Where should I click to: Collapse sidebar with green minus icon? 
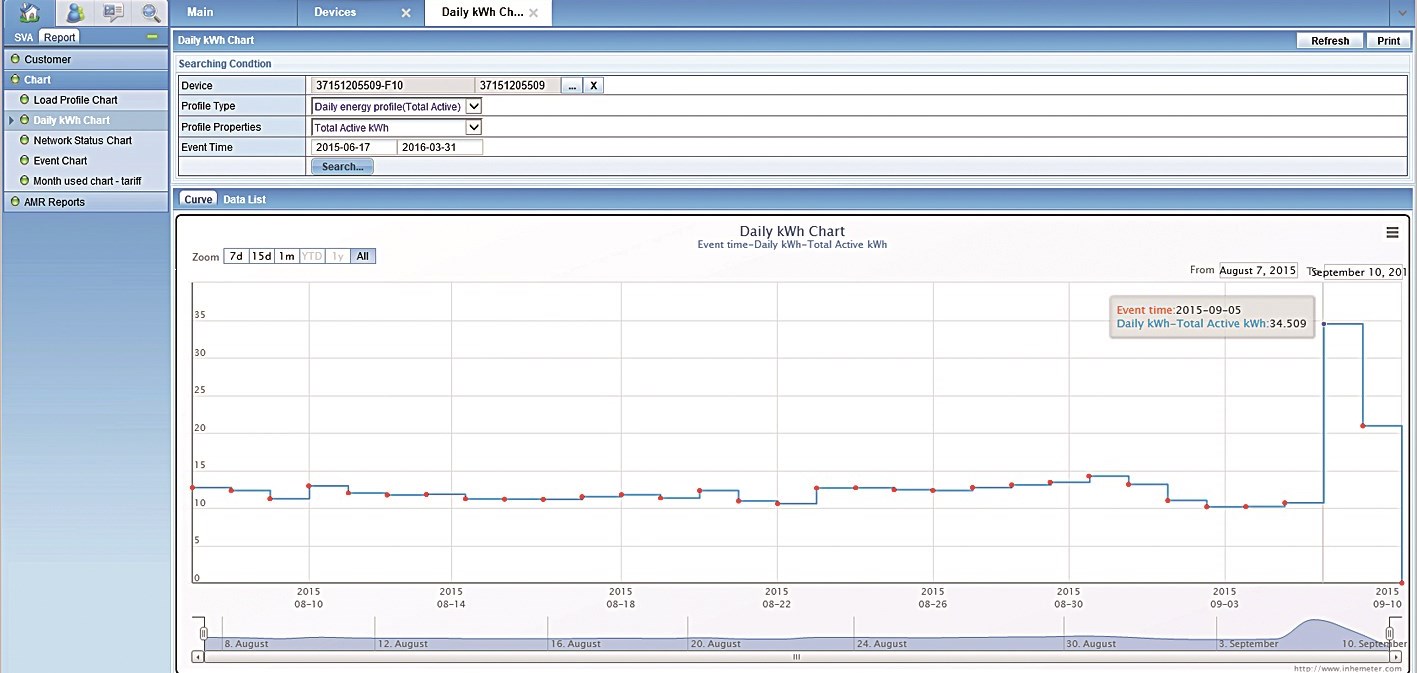pyautogui.click(x=152, y=37)
